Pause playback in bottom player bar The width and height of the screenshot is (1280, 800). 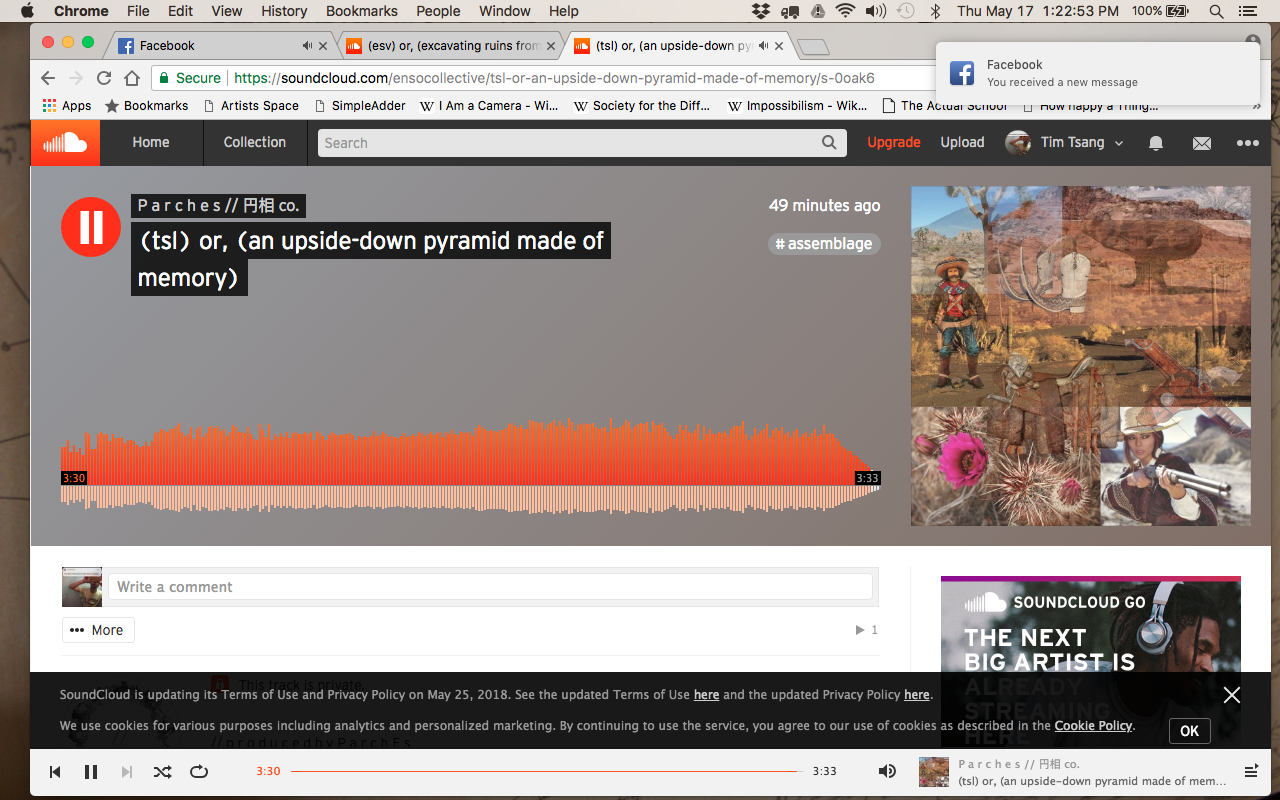click(x=91, y=772)
